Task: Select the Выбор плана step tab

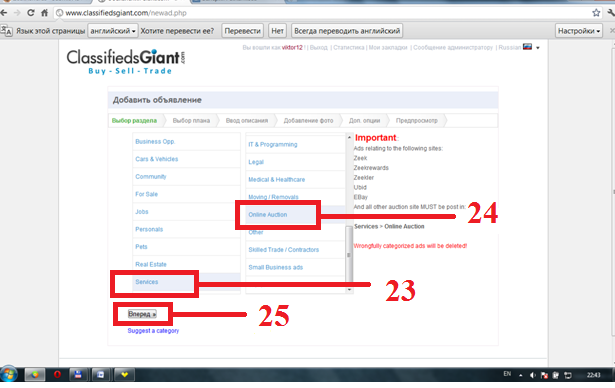Action: 191,120
